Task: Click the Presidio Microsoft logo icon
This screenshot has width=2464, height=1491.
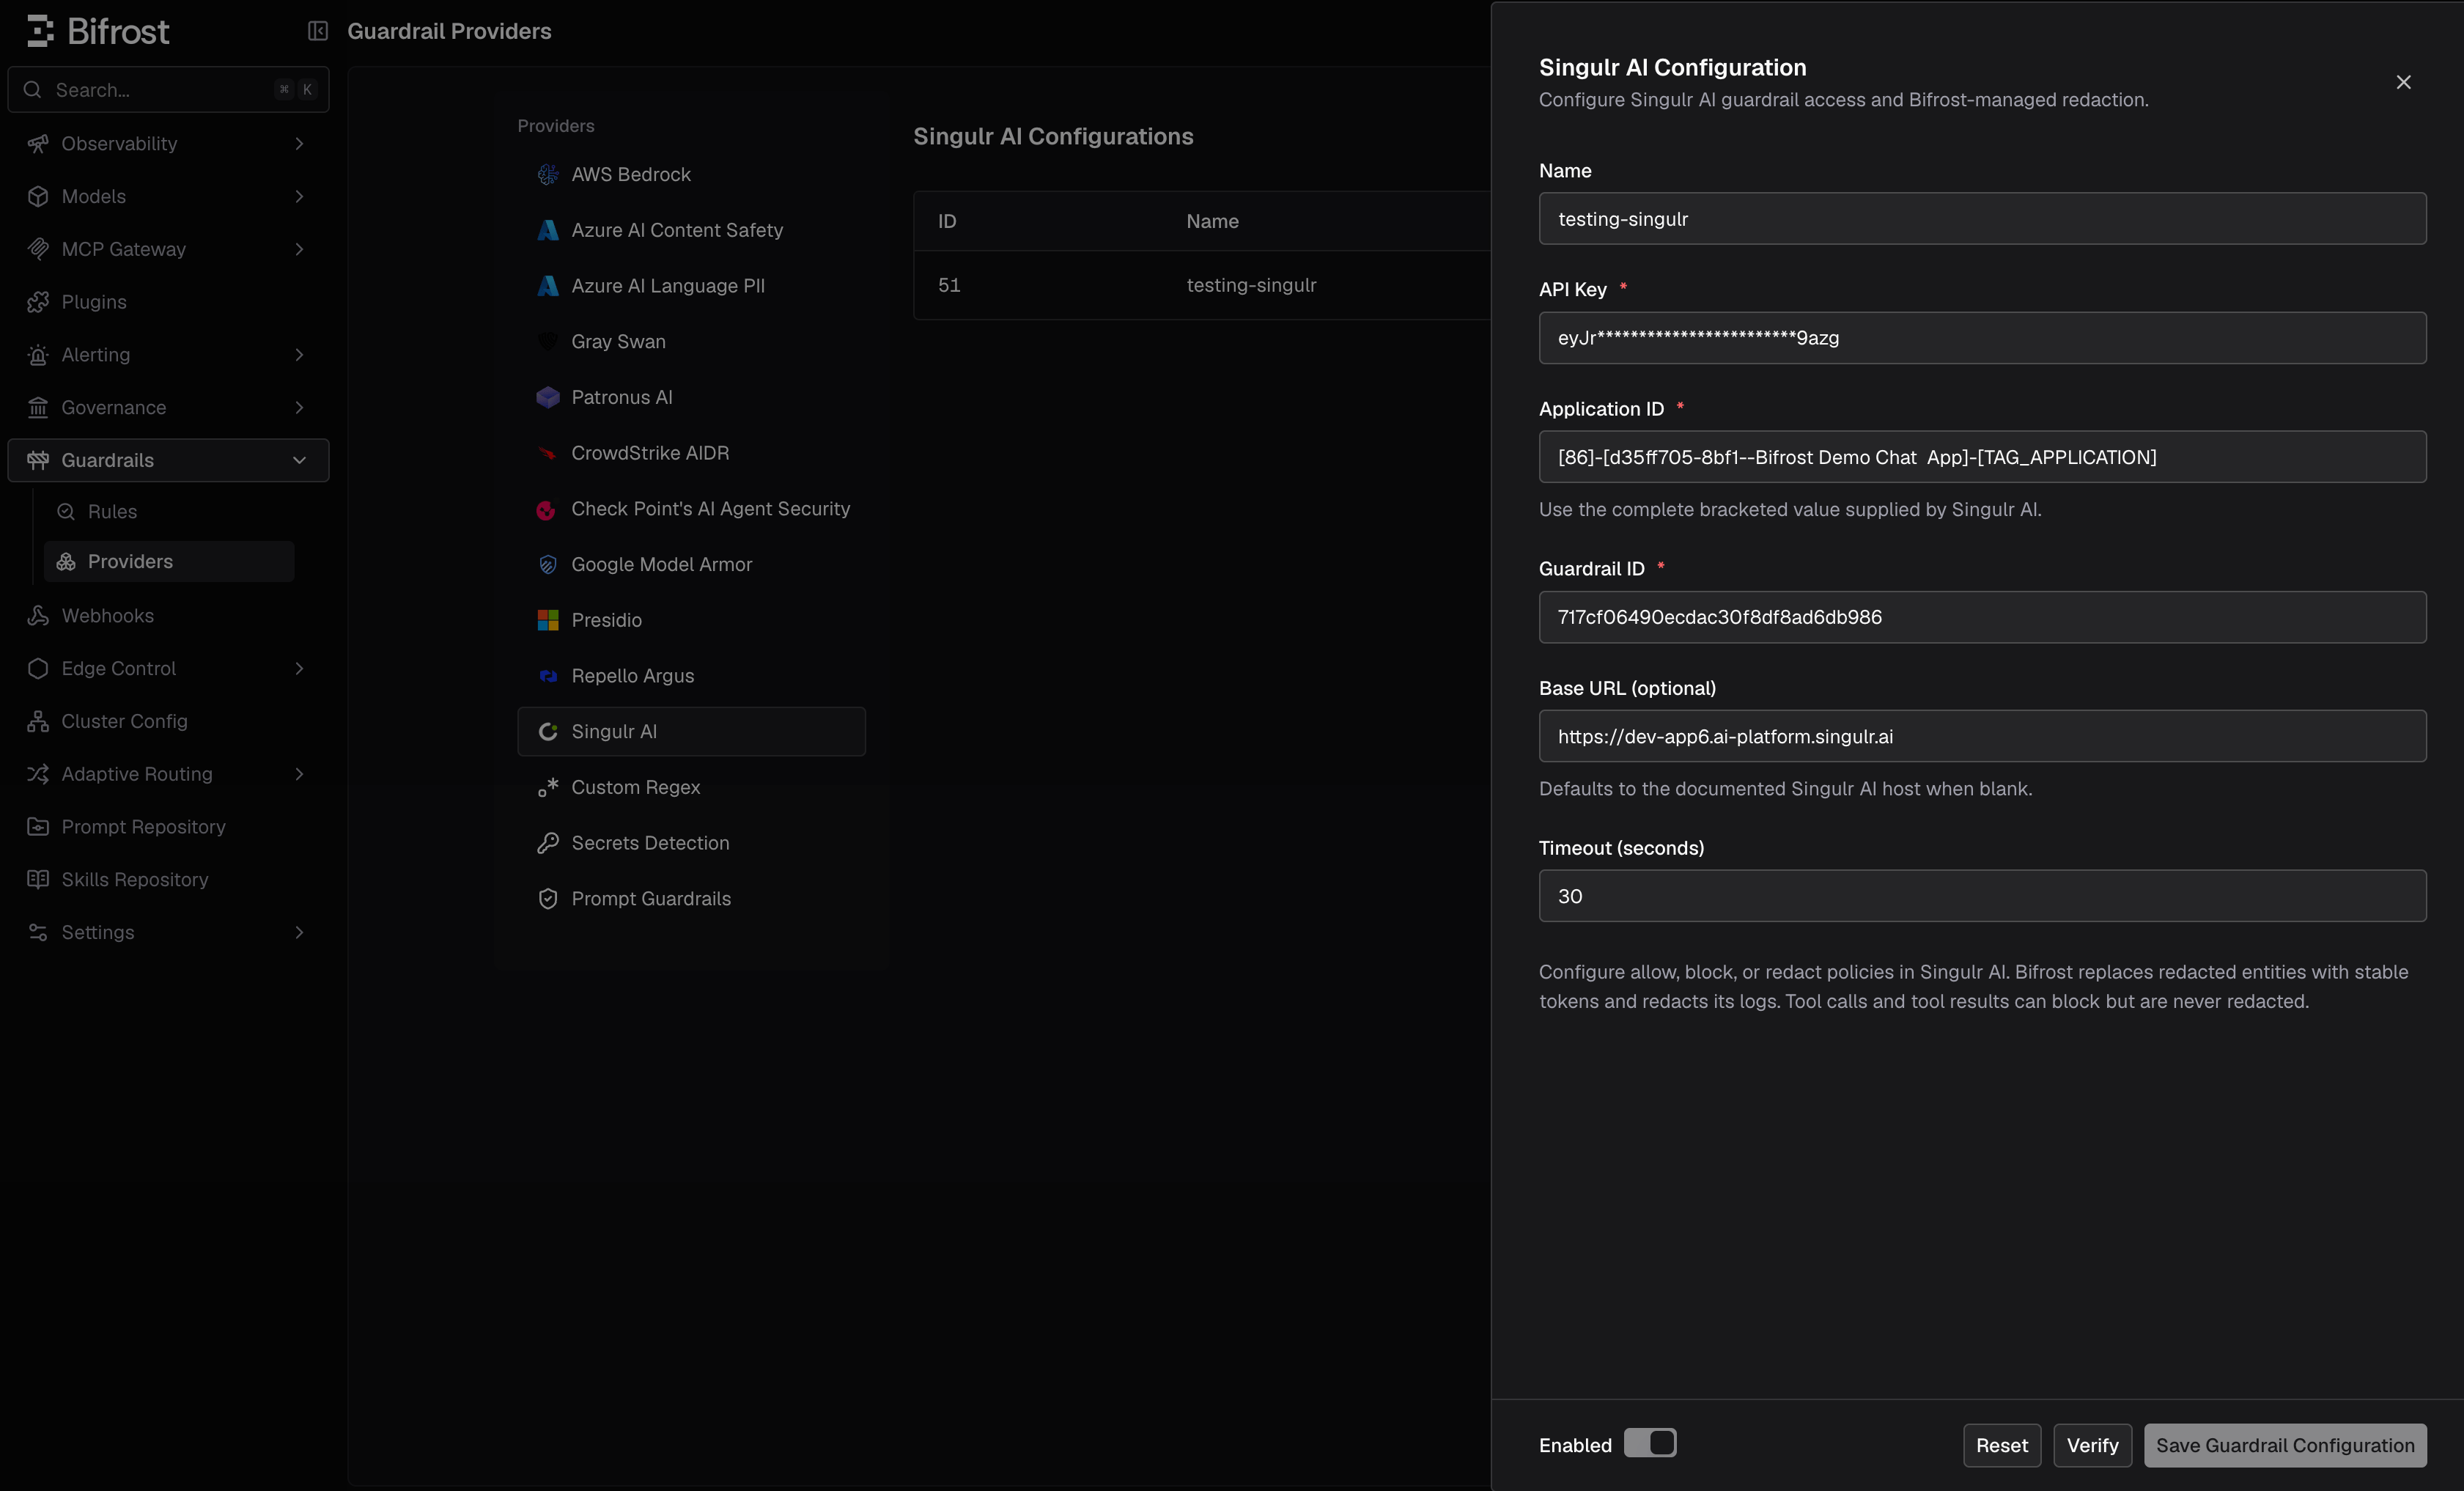Action: coord(548,621)
